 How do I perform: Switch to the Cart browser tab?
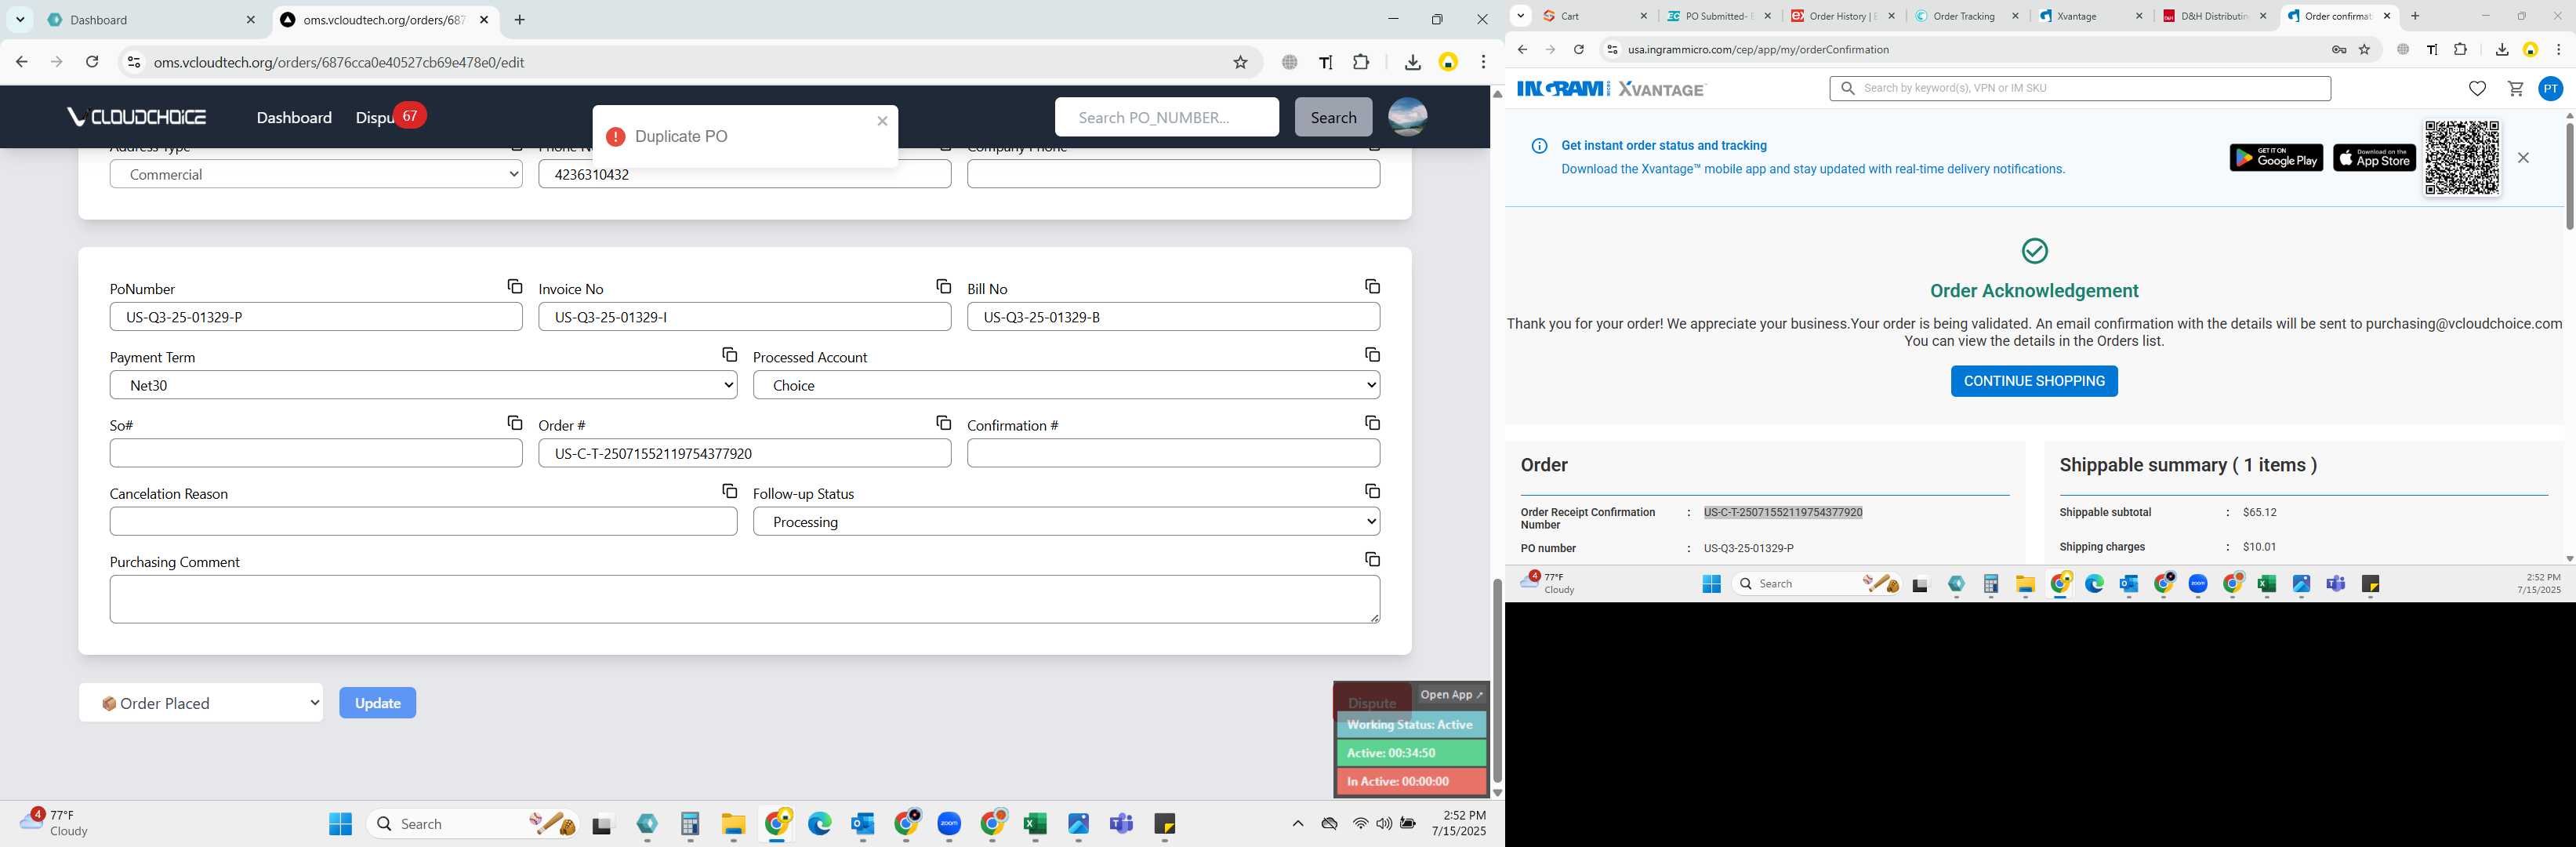1594,16
